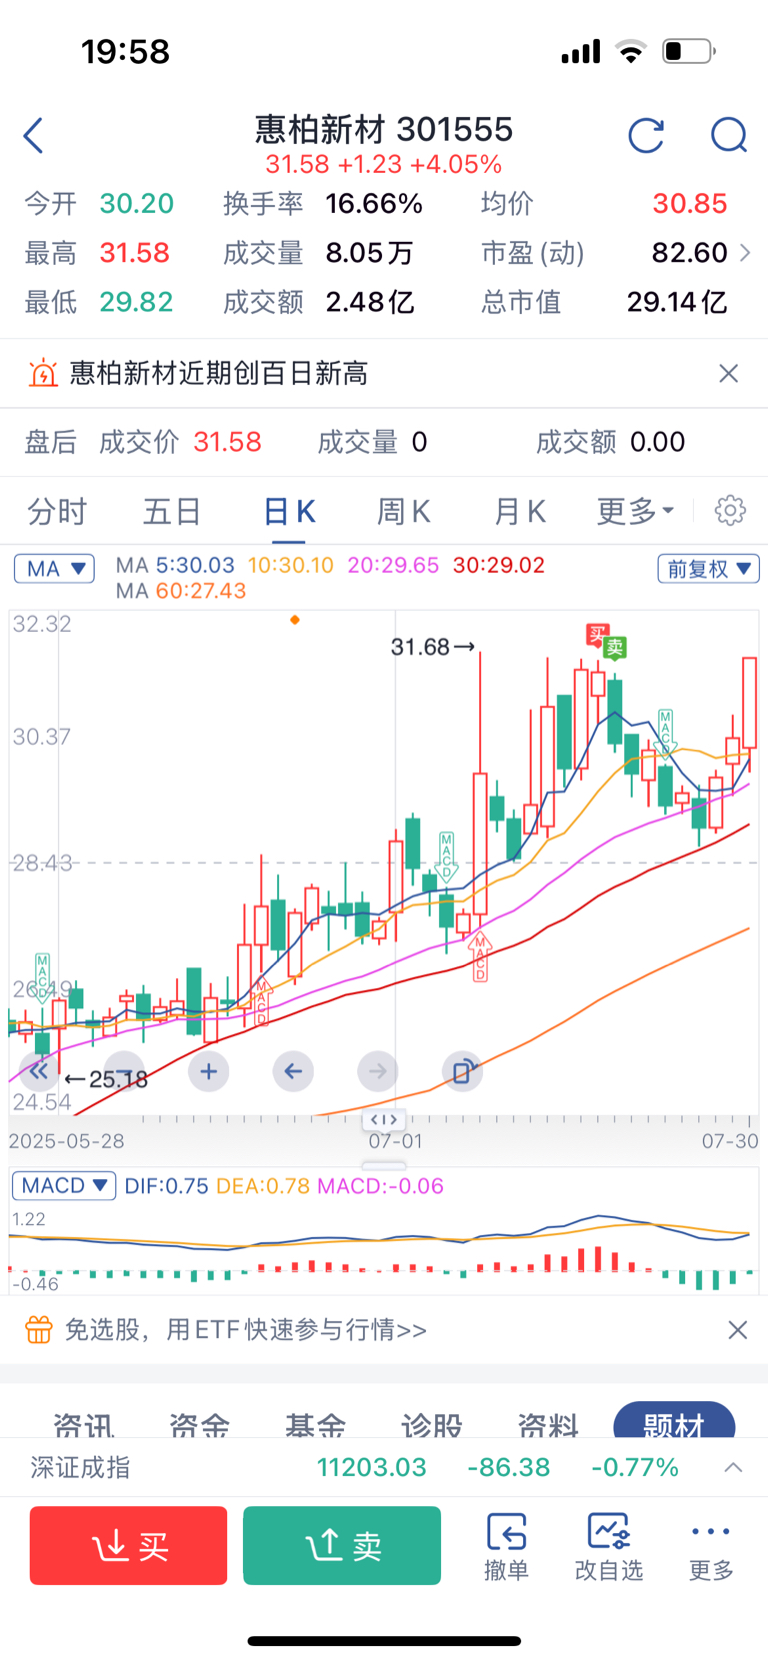Viewport: 768px width, 1663px height.
Task: Dismiss the 百日新高 alert banner
Action: coord(729,373)
